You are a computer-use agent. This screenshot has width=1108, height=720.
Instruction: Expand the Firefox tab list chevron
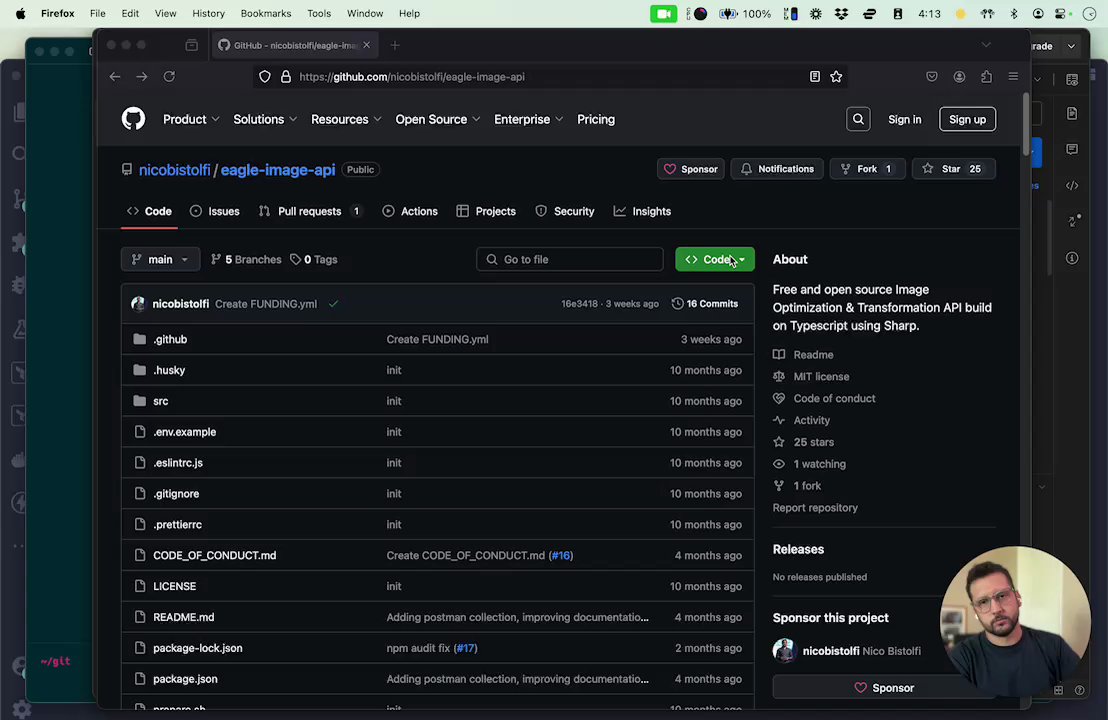[986, 45]
